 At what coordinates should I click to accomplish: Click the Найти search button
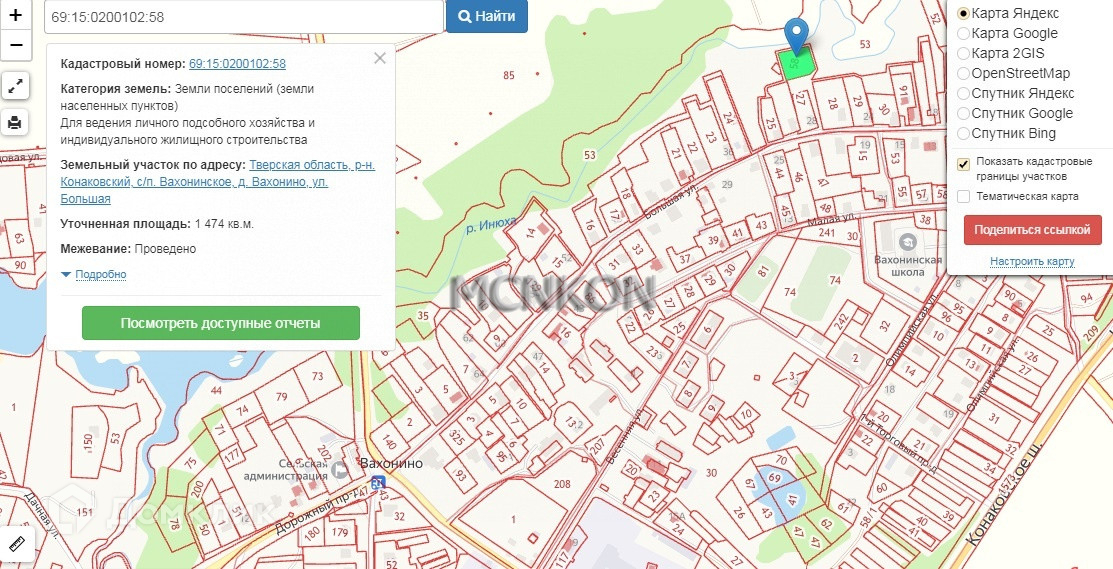point(487,16)
